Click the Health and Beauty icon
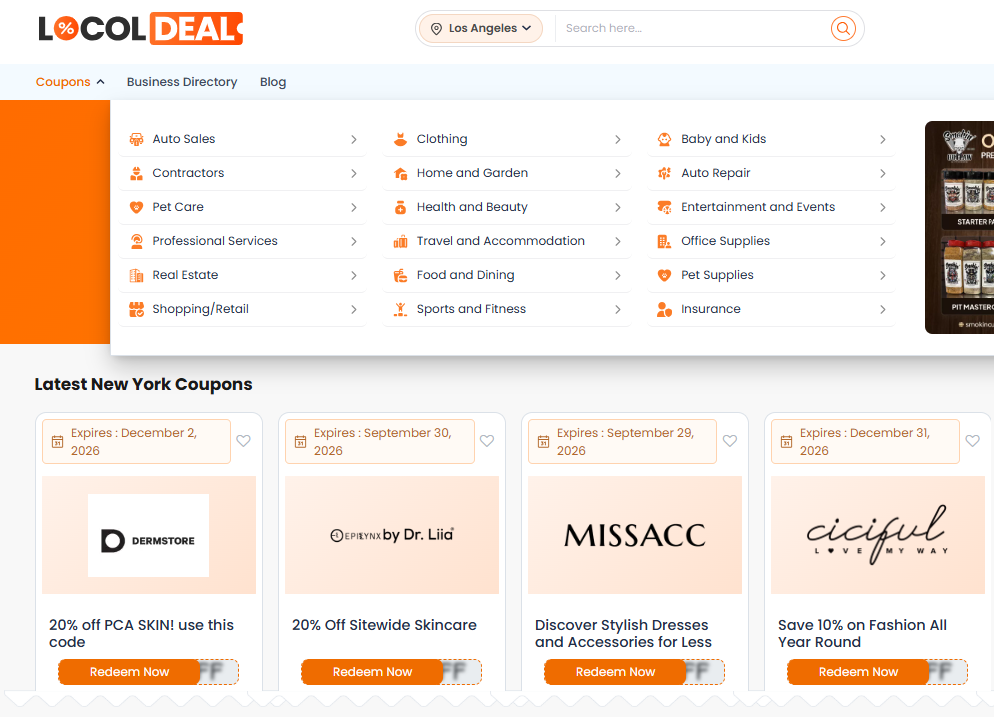994x717 pixels. [401, 207]
